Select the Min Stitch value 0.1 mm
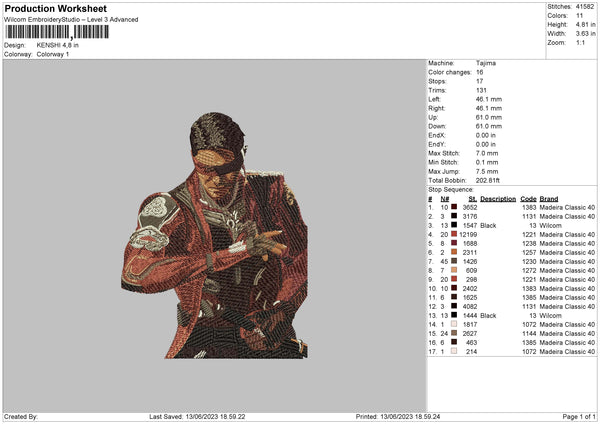This screenshot has width=600, height=424. point(487,162)
